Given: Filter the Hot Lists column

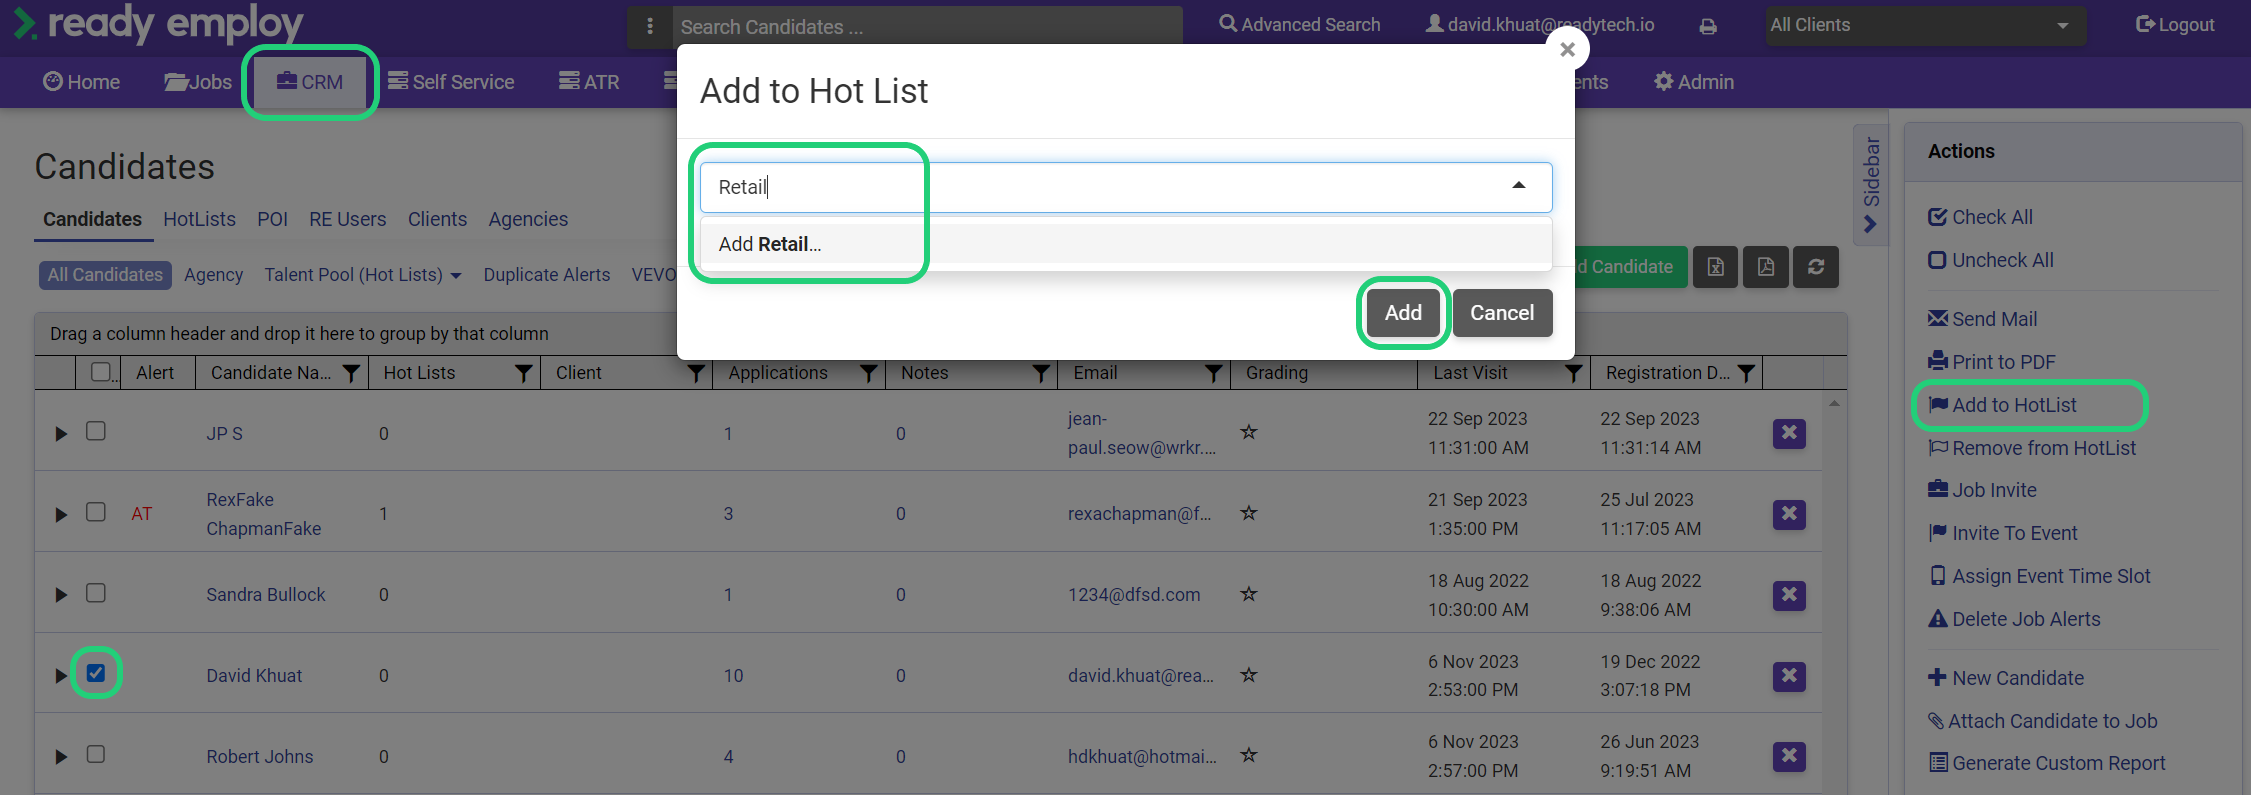Looking at the screenshot, I should click(x=523, y=373).
